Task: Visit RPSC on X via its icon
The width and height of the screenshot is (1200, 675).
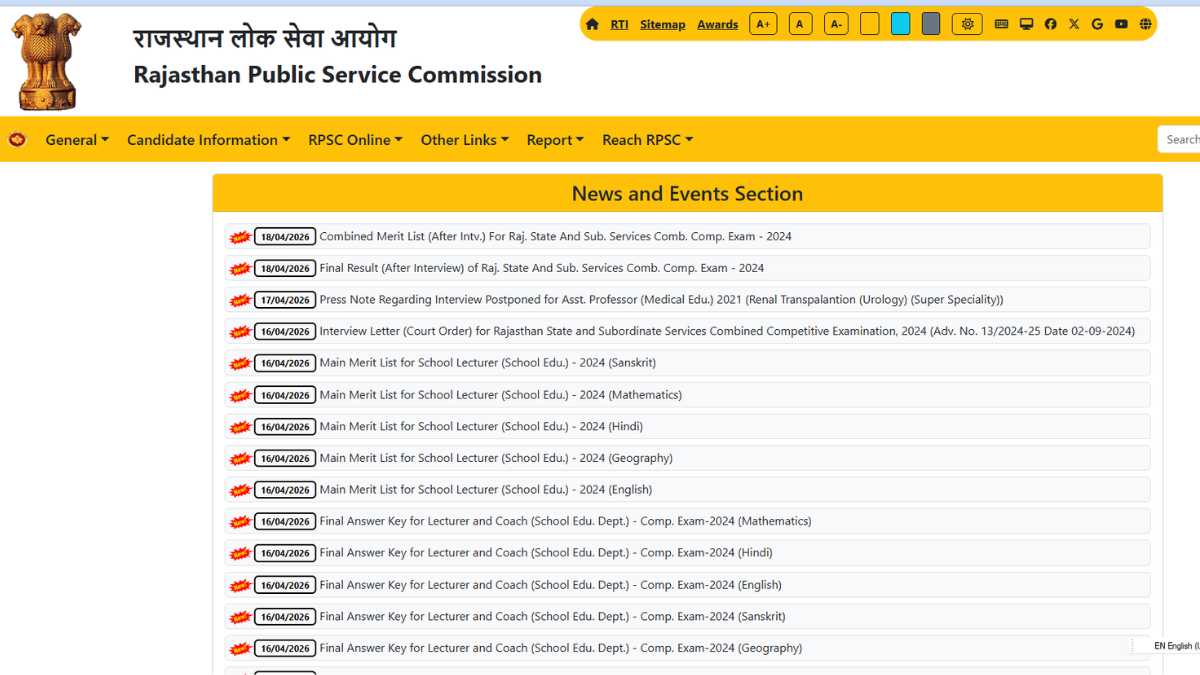Action: [x=1073, y=23]
